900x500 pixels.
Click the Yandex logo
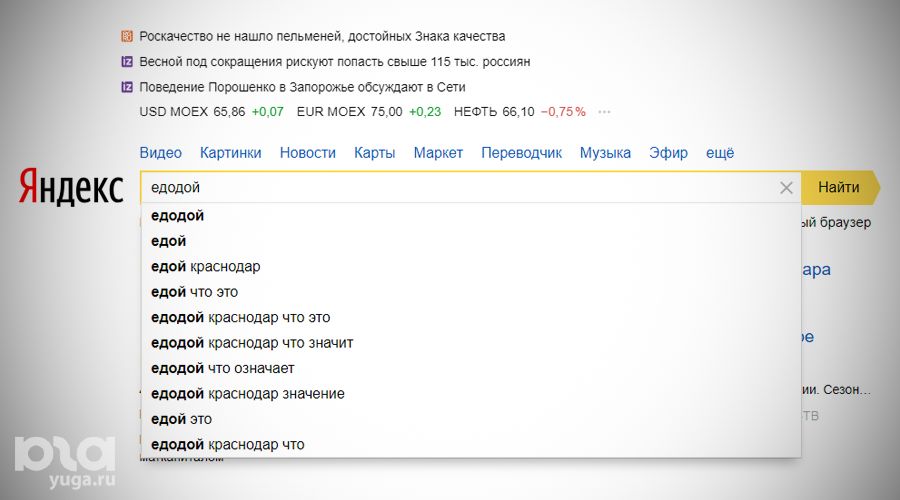coord(70,188)
